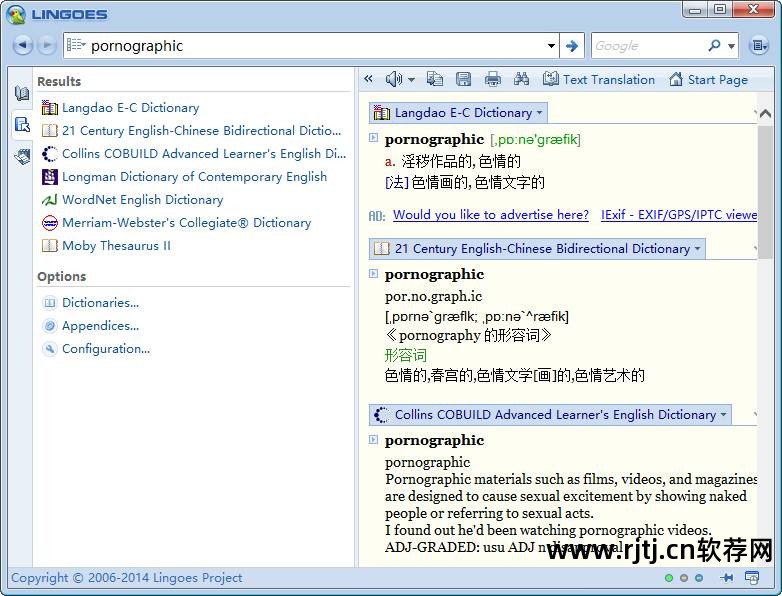The width and height of the screenshot is (782, 596).
Task: Select Collins COBUILD Advanced Learner's result
Action: [204, 154]
